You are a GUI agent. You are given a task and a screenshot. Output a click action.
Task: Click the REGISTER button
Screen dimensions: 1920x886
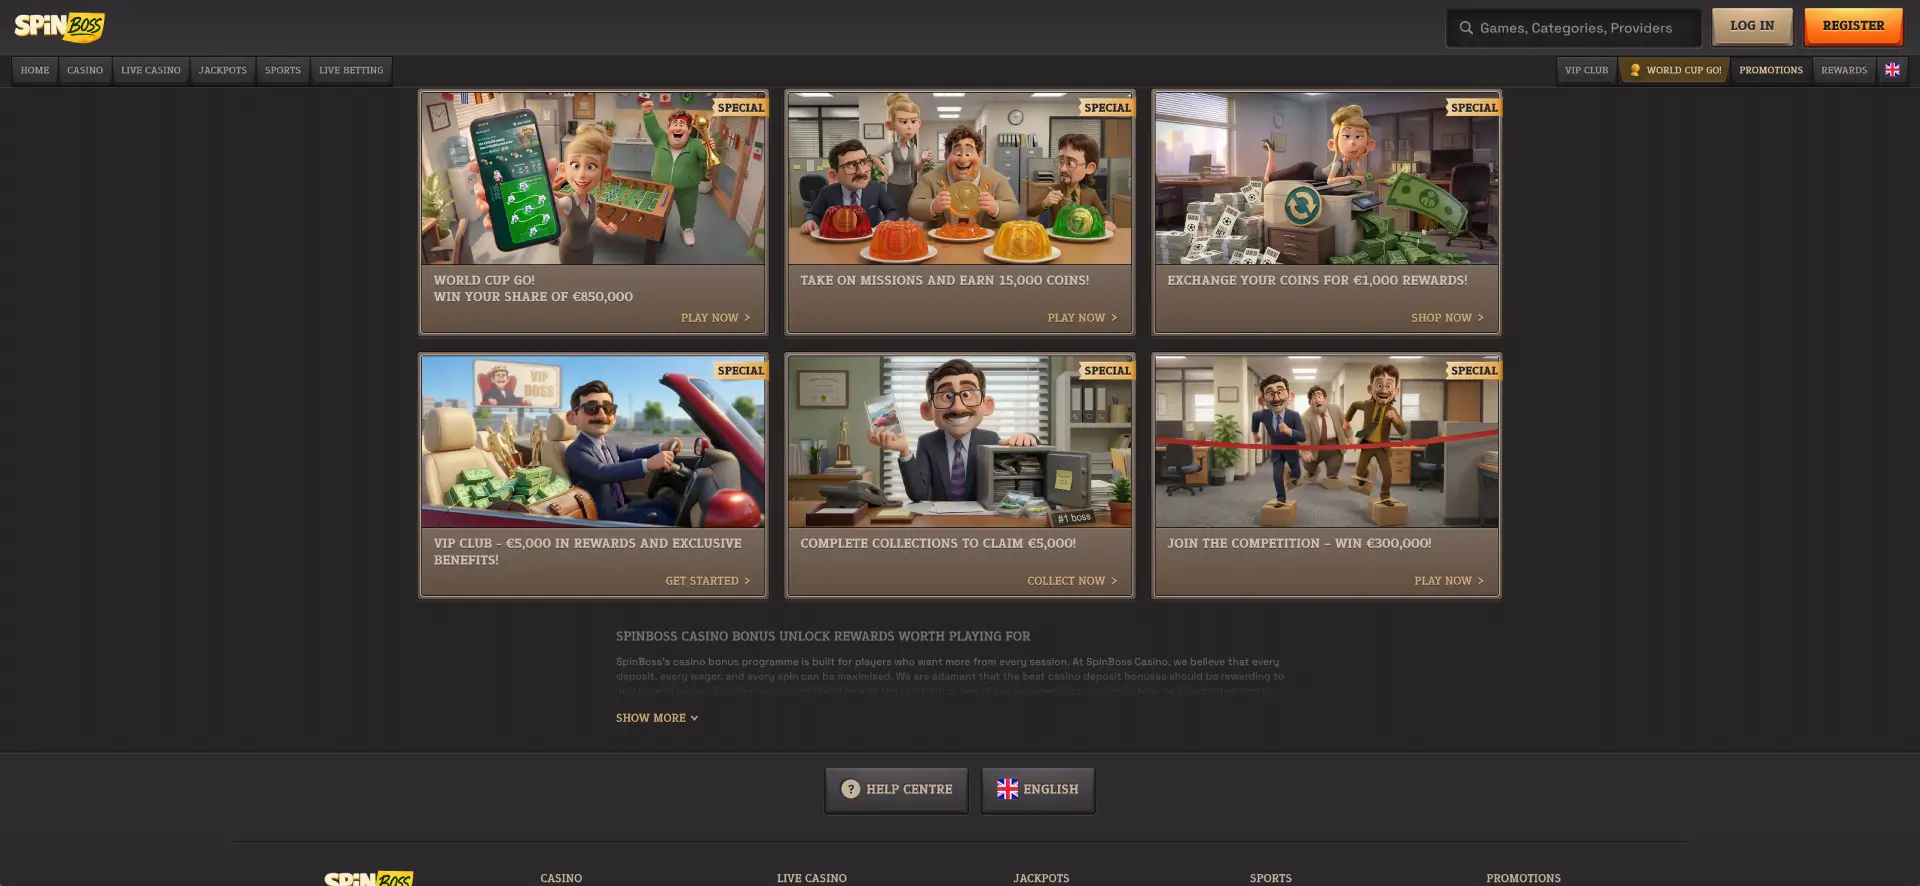click(1853, 26)
